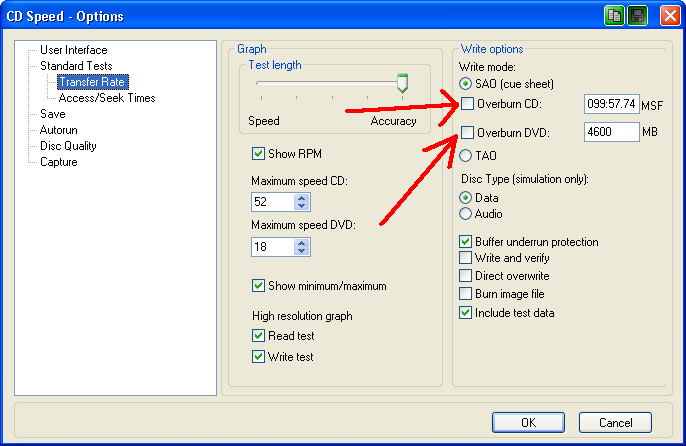Viewport: 686px width, 446px height.
Task: Click the green copy icon in title bar
Action: pos(614,16)
